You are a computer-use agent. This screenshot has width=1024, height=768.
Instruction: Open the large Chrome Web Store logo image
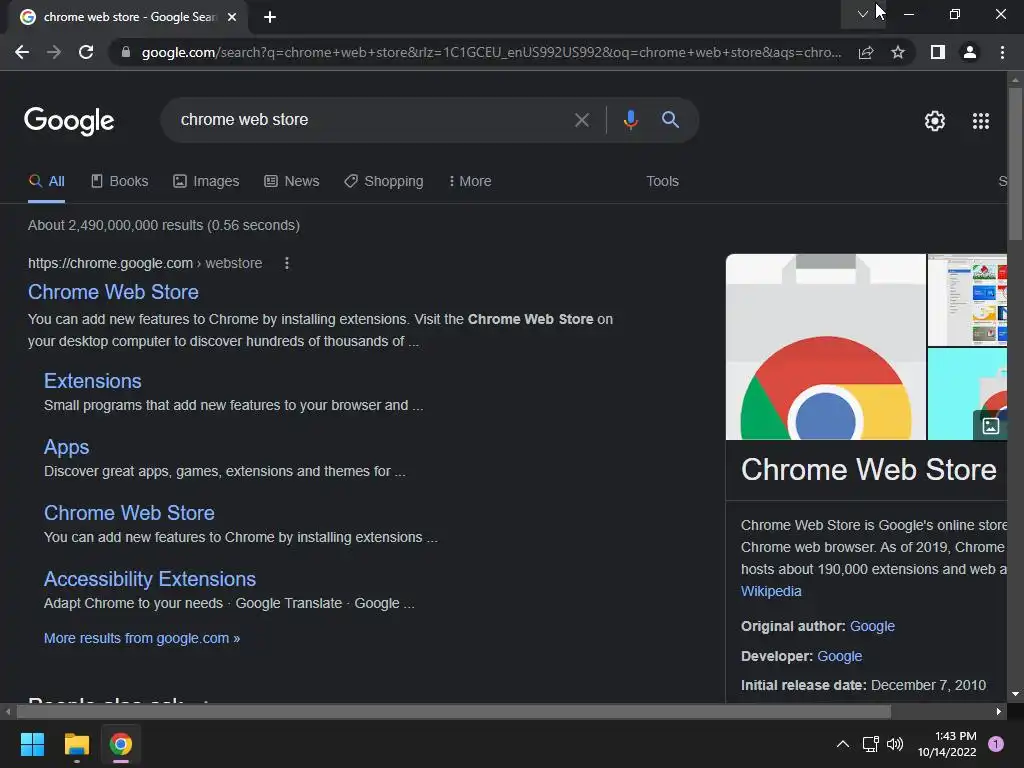825,347
